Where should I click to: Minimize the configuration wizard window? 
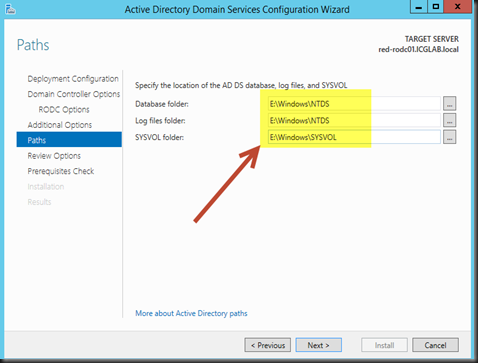pos(419,7)
